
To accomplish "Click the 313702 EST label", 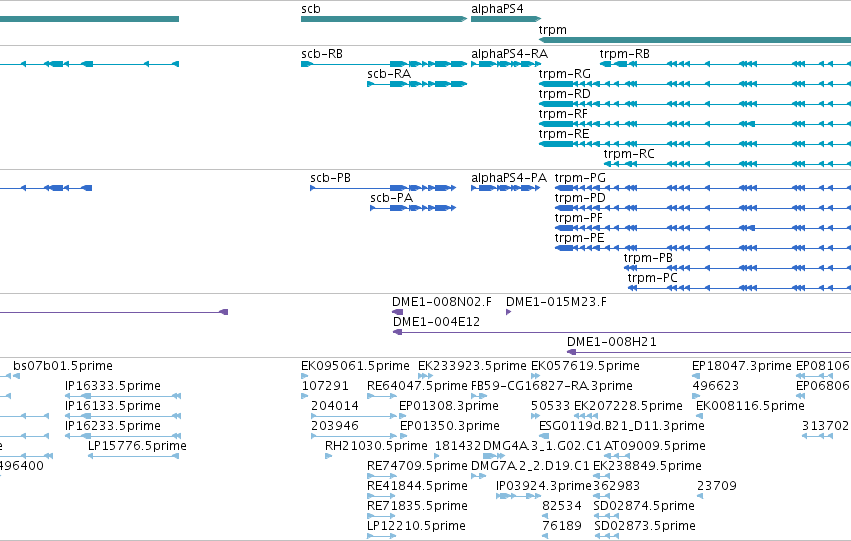I will pos(825,426).
